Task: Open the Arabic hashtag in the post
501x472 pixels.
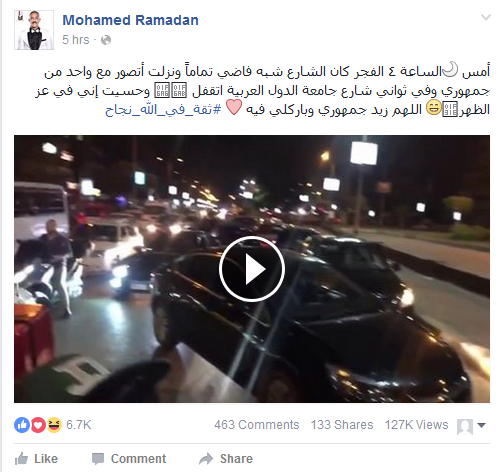Action: coord(163,109)
